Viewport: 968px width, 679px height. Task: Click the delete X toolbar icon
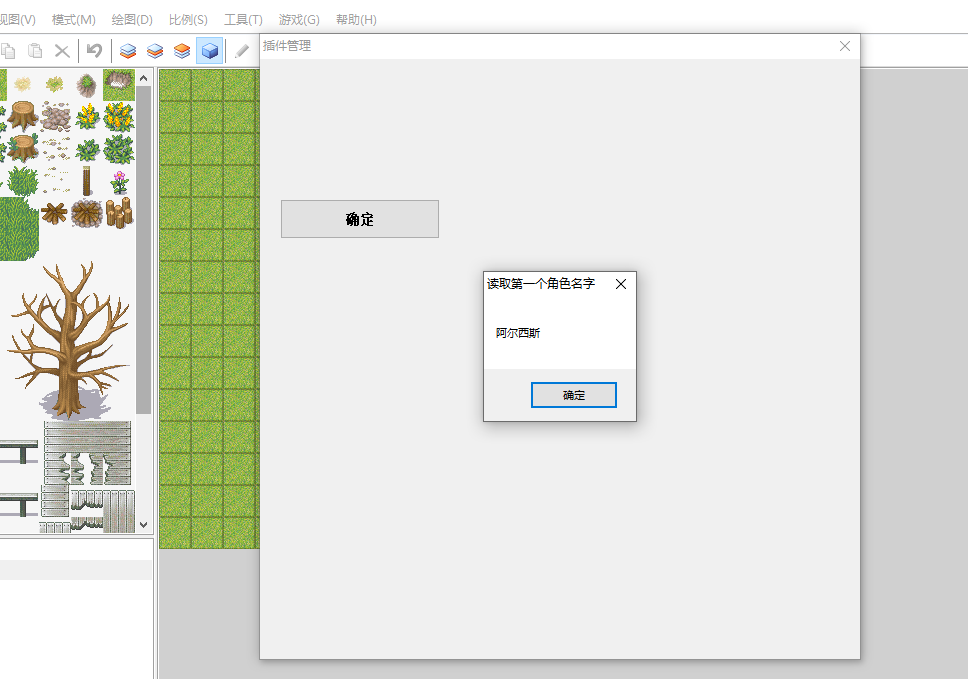[x=62, y=51]
